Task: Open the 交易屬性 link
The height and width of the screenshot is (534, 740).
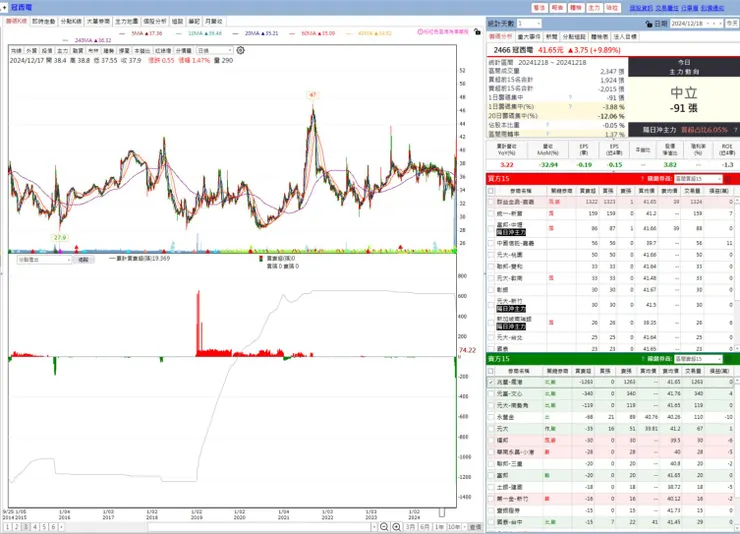Action: [667, 8]
